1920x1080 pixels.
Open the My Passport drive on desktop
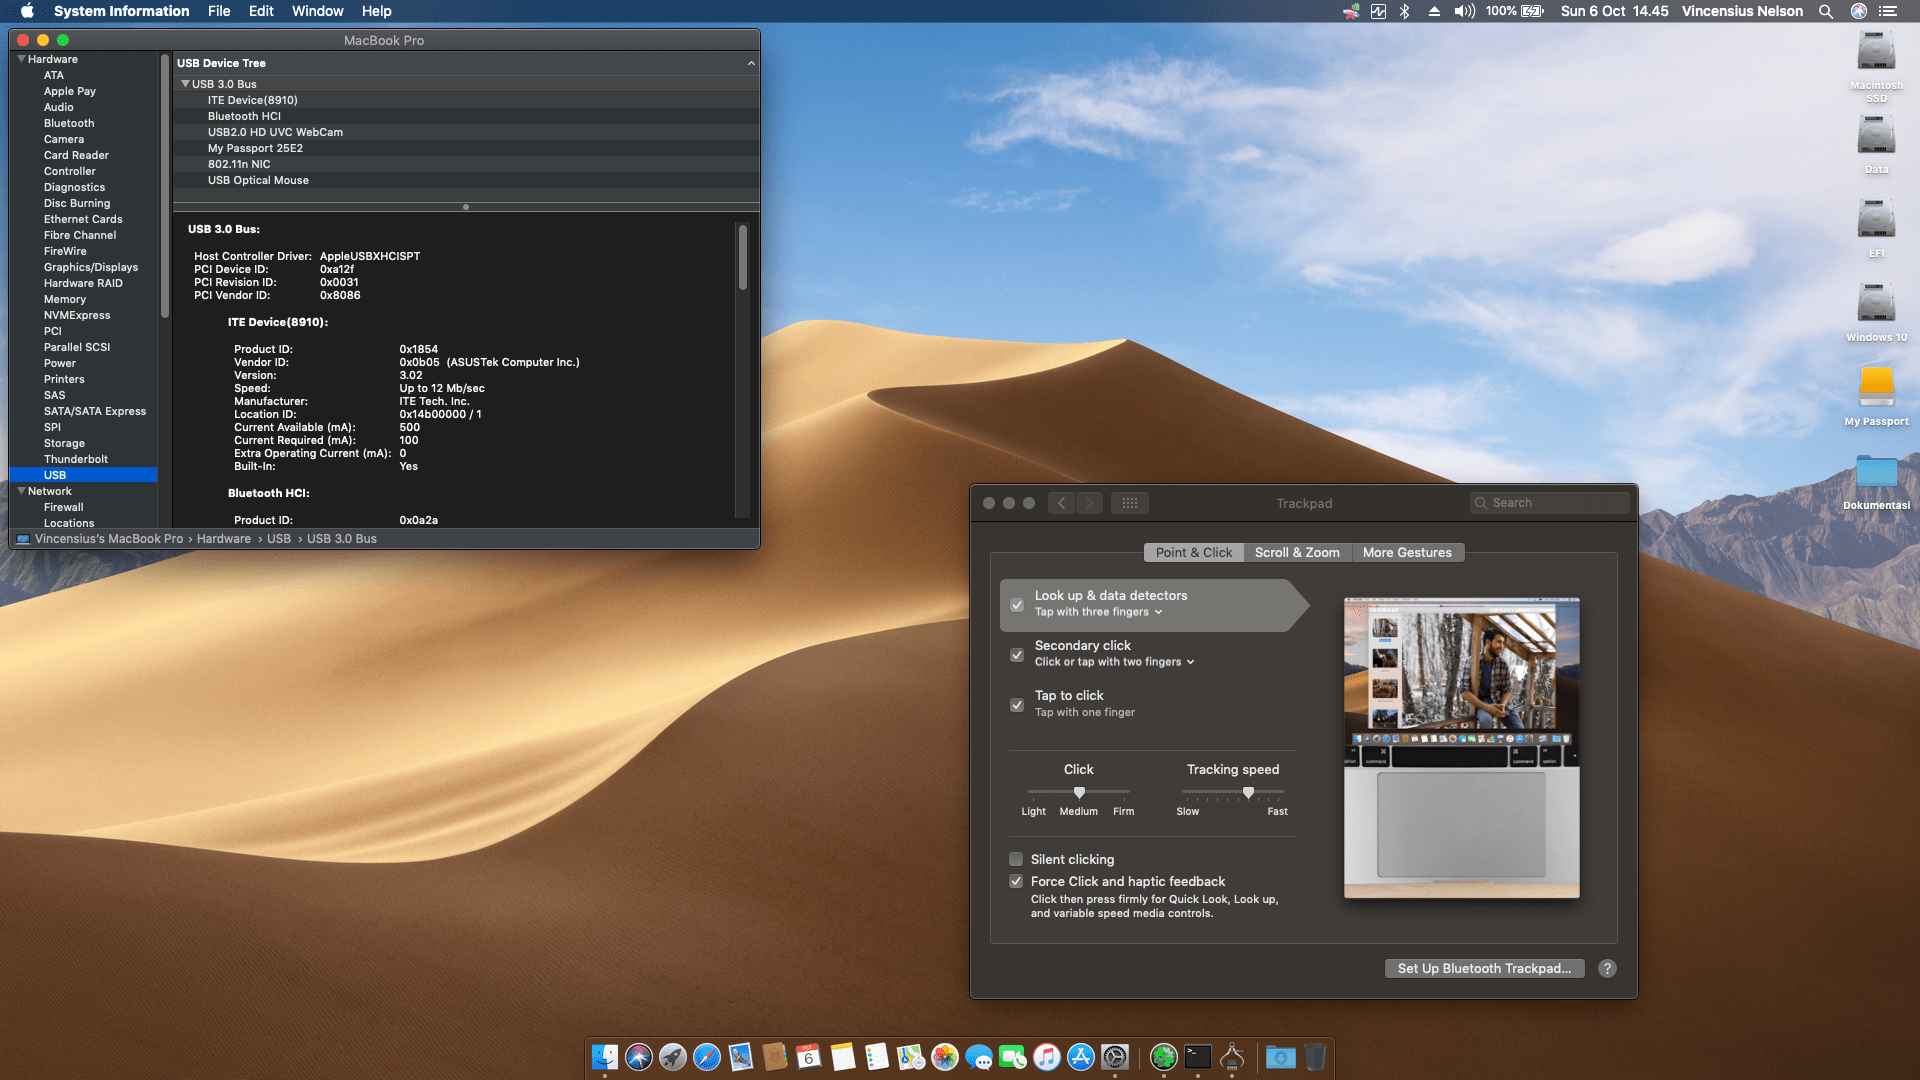tap(1876, 387)
